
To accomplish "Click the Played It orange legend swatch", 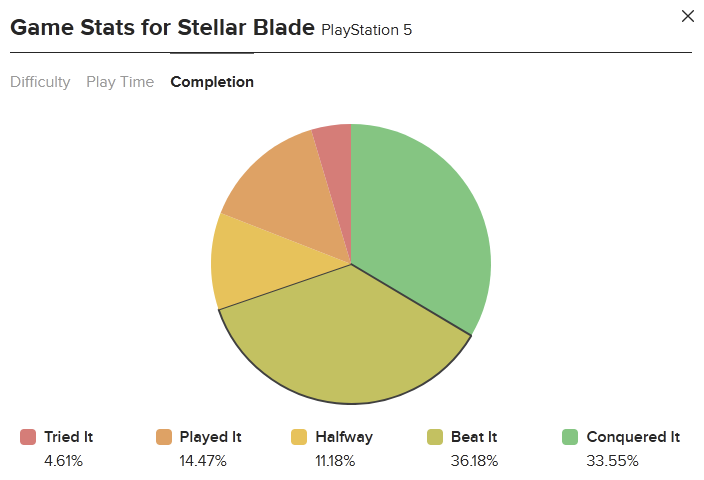I will coord(164,437).
